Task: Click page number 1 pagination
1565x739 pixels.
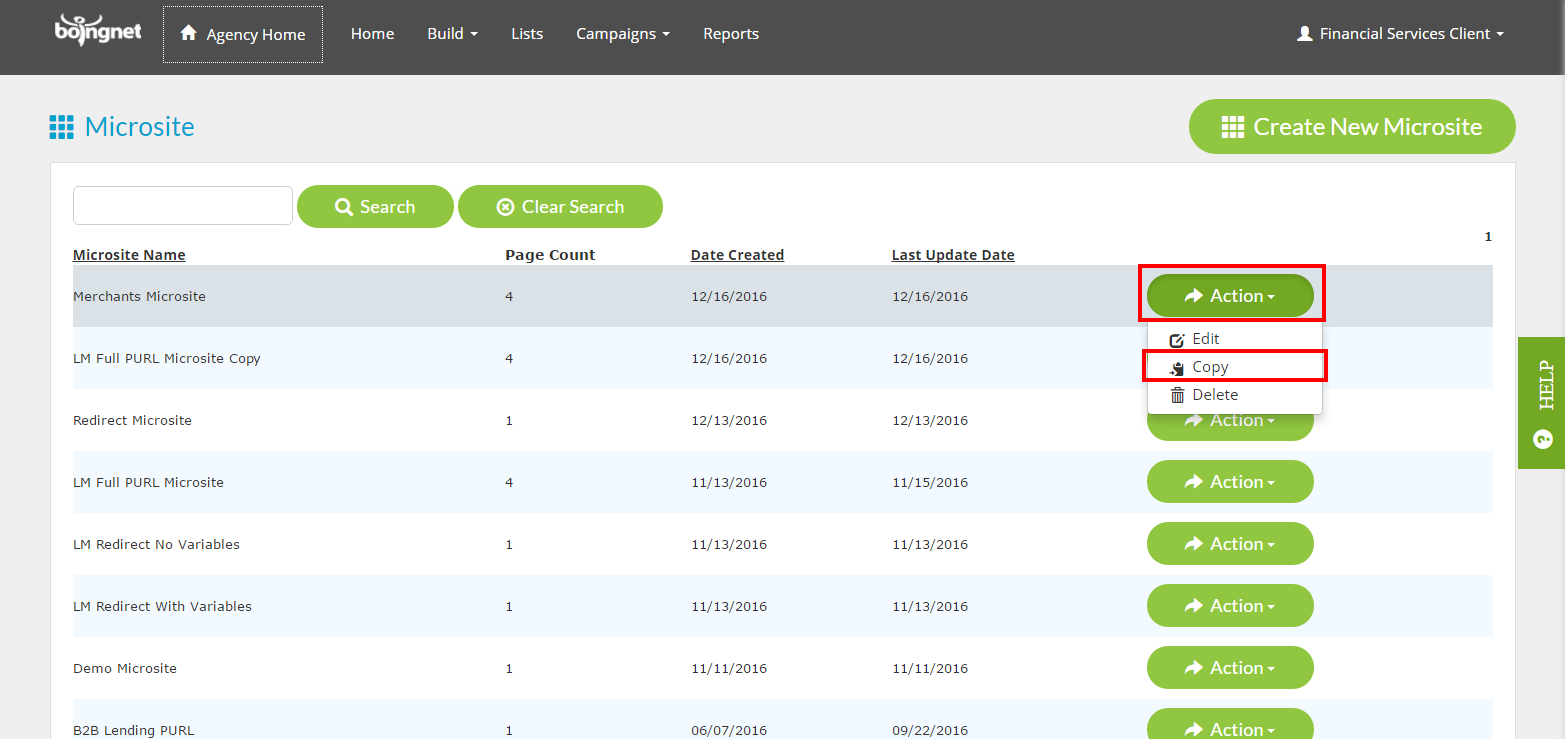Action: [x=1488, y=237]
